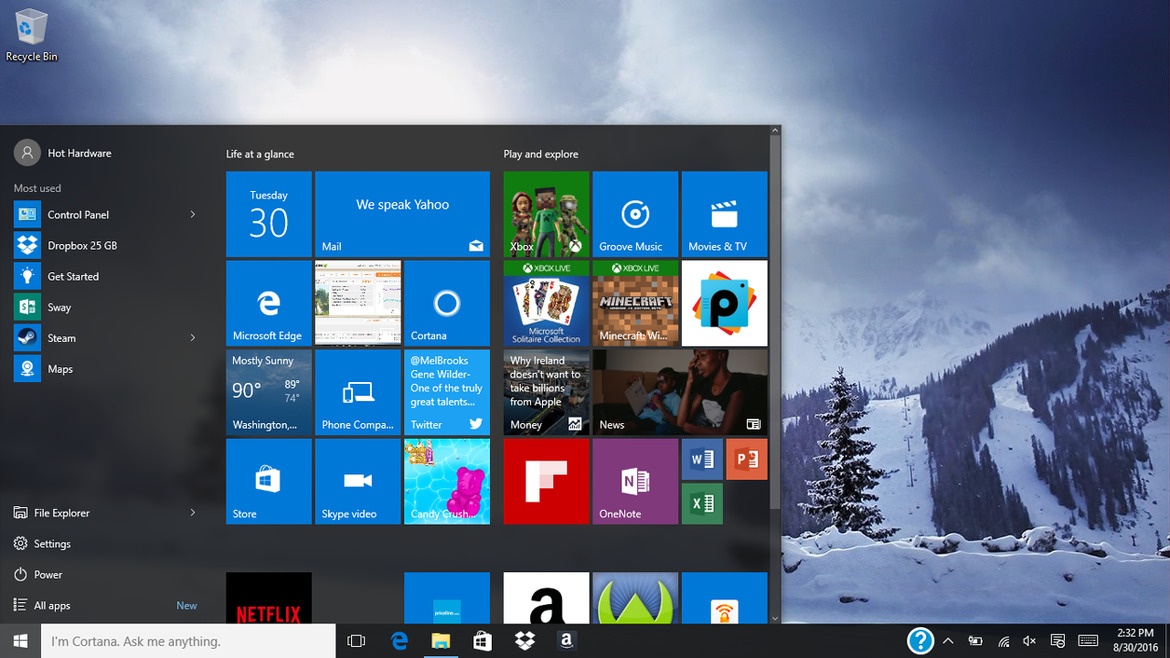Launch Edge from the taskbar
This screenshot has width=1170, height=658.
(x=399, y=641)
